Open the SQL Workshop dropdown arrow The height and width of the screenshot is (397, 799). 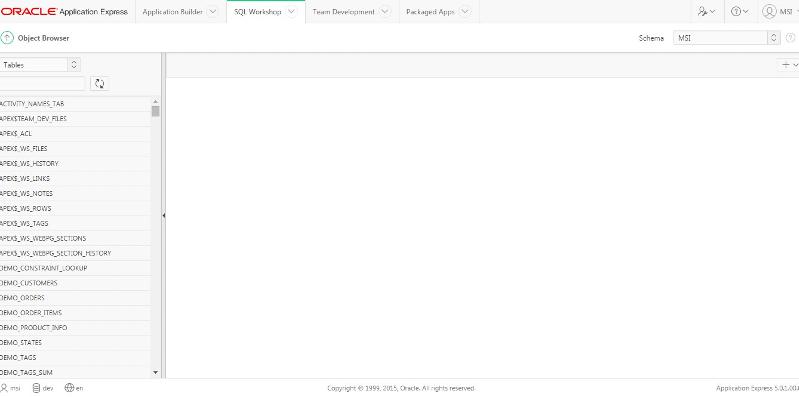coord(291,11)
